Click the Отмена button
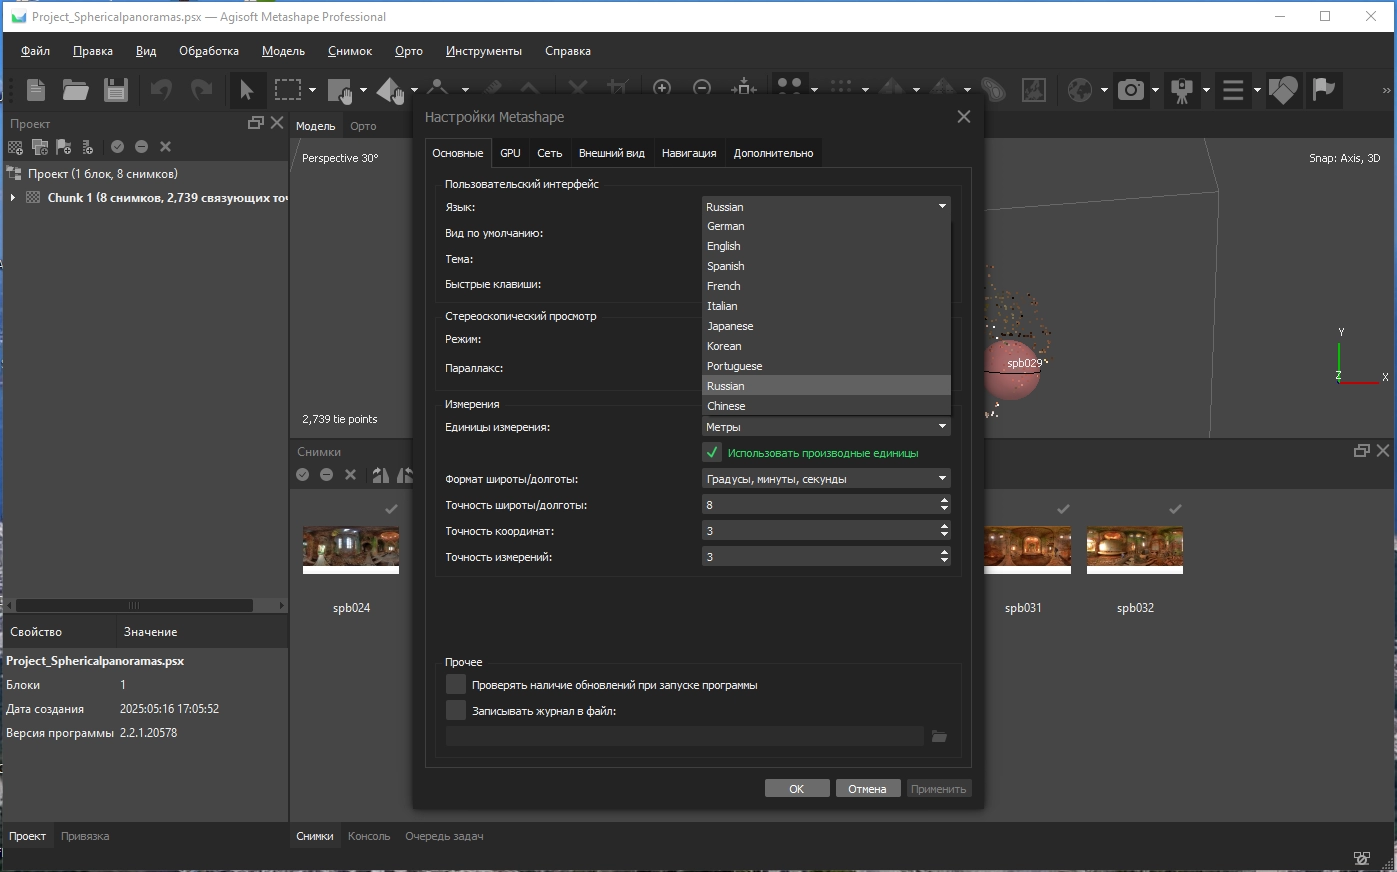The height and width of the screenshot is (872, 1397). coord(867,789)
